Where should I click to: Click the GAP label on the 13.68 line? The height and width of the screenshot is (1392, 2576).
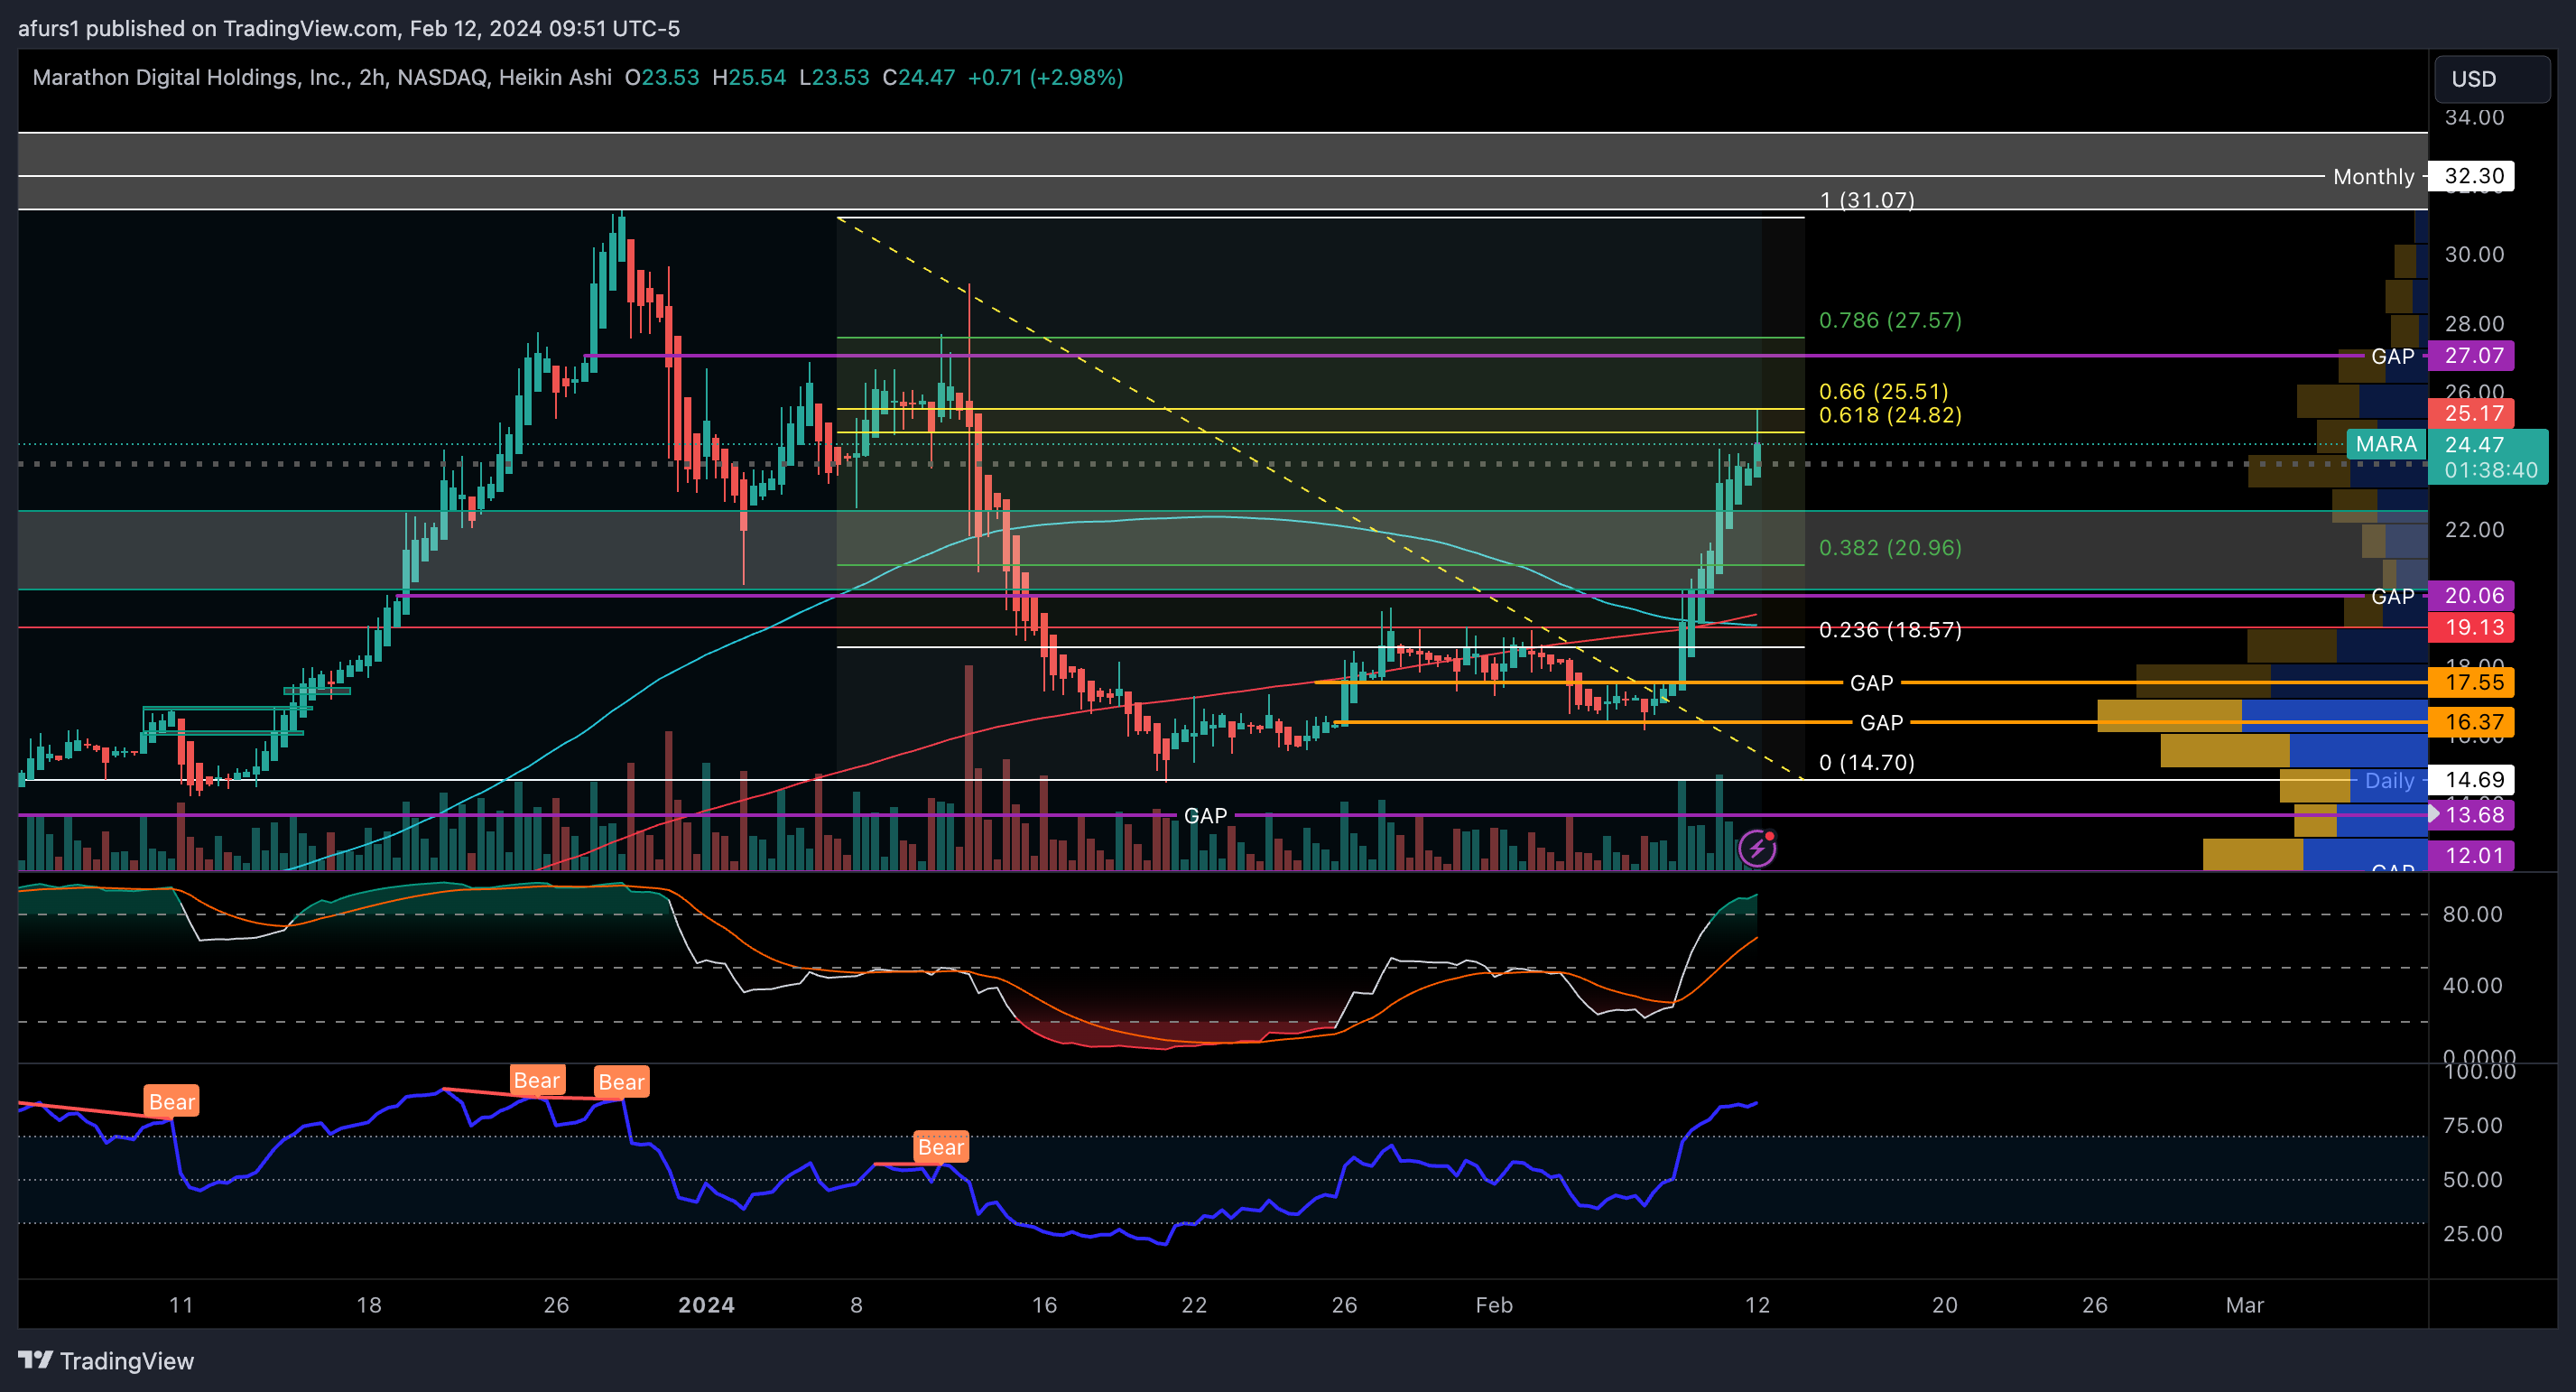point(1205,816)
